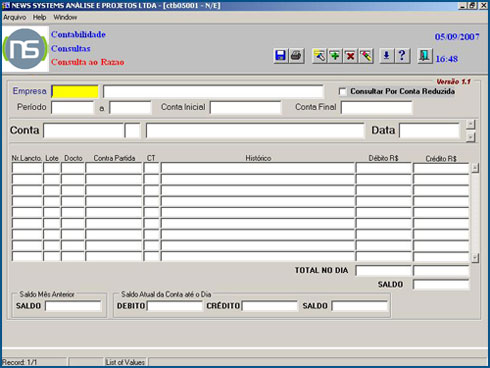Click the Conta Inicial input field
Image resolution: width=490 pixels, height=368 pixels.
click(x=246, y=108)
